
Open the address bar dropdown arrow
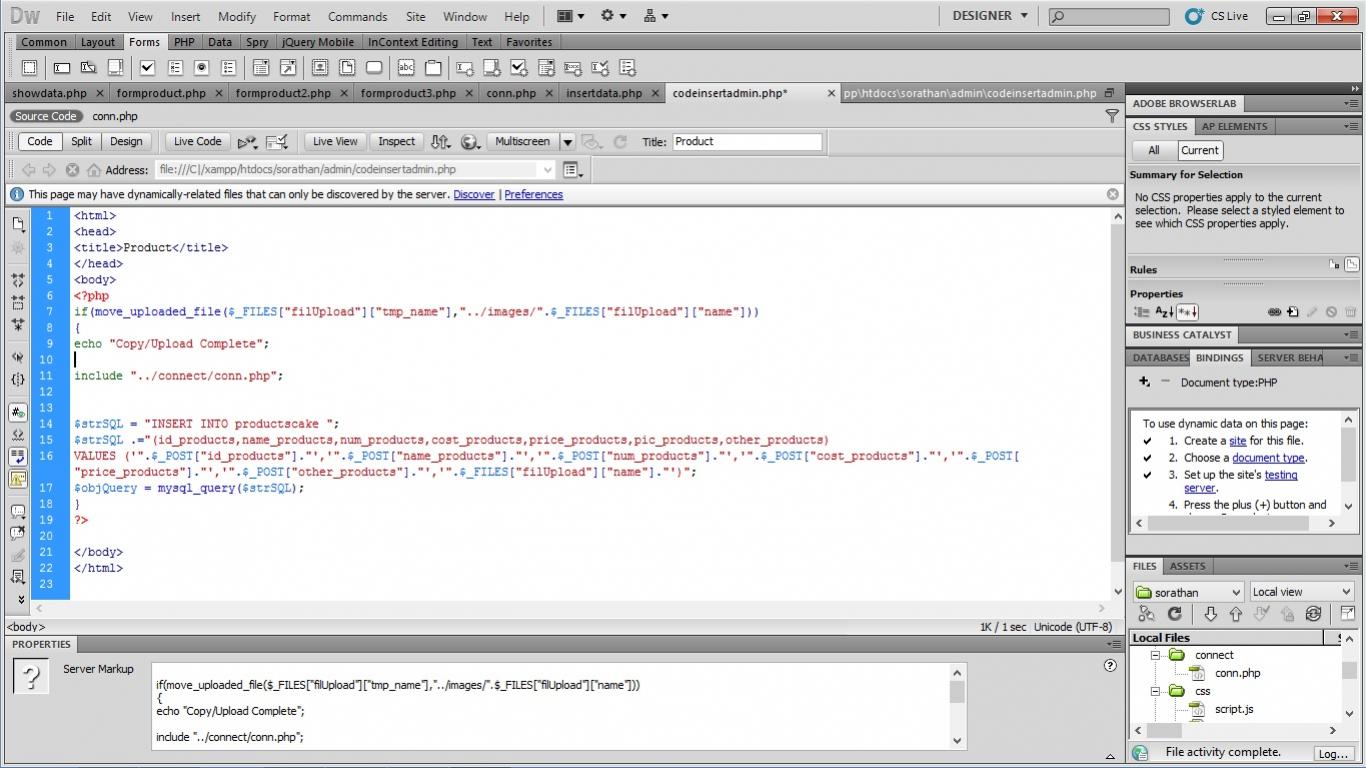547,170
